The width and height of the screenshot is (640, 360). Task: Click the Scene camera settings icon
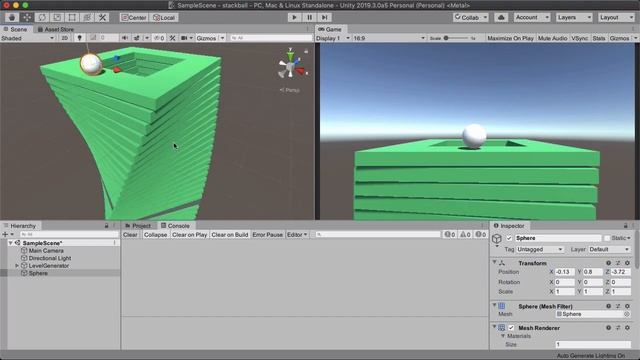click(184, 38)
